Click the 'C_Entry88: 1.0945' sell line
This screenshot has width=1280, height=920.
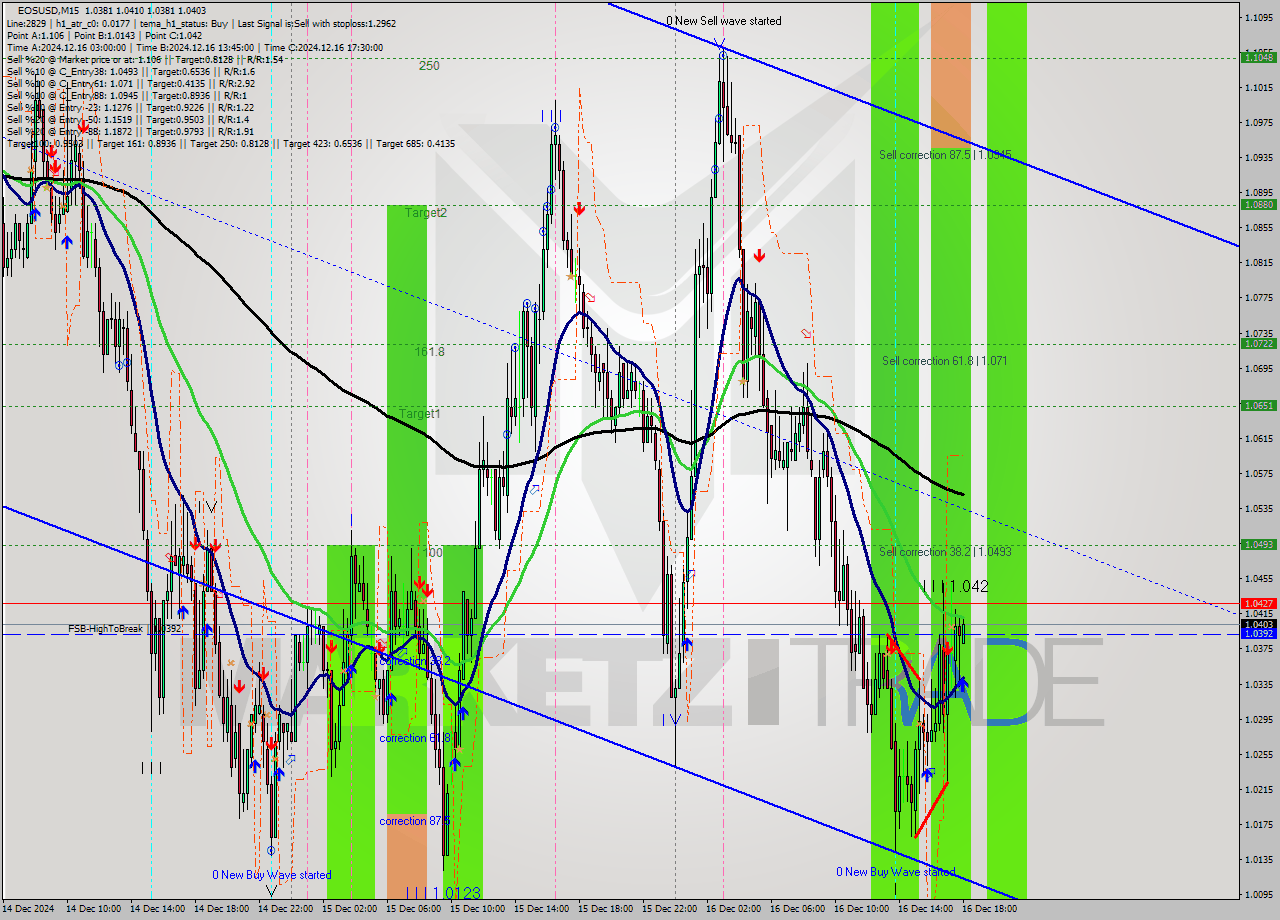pos(125,96)
